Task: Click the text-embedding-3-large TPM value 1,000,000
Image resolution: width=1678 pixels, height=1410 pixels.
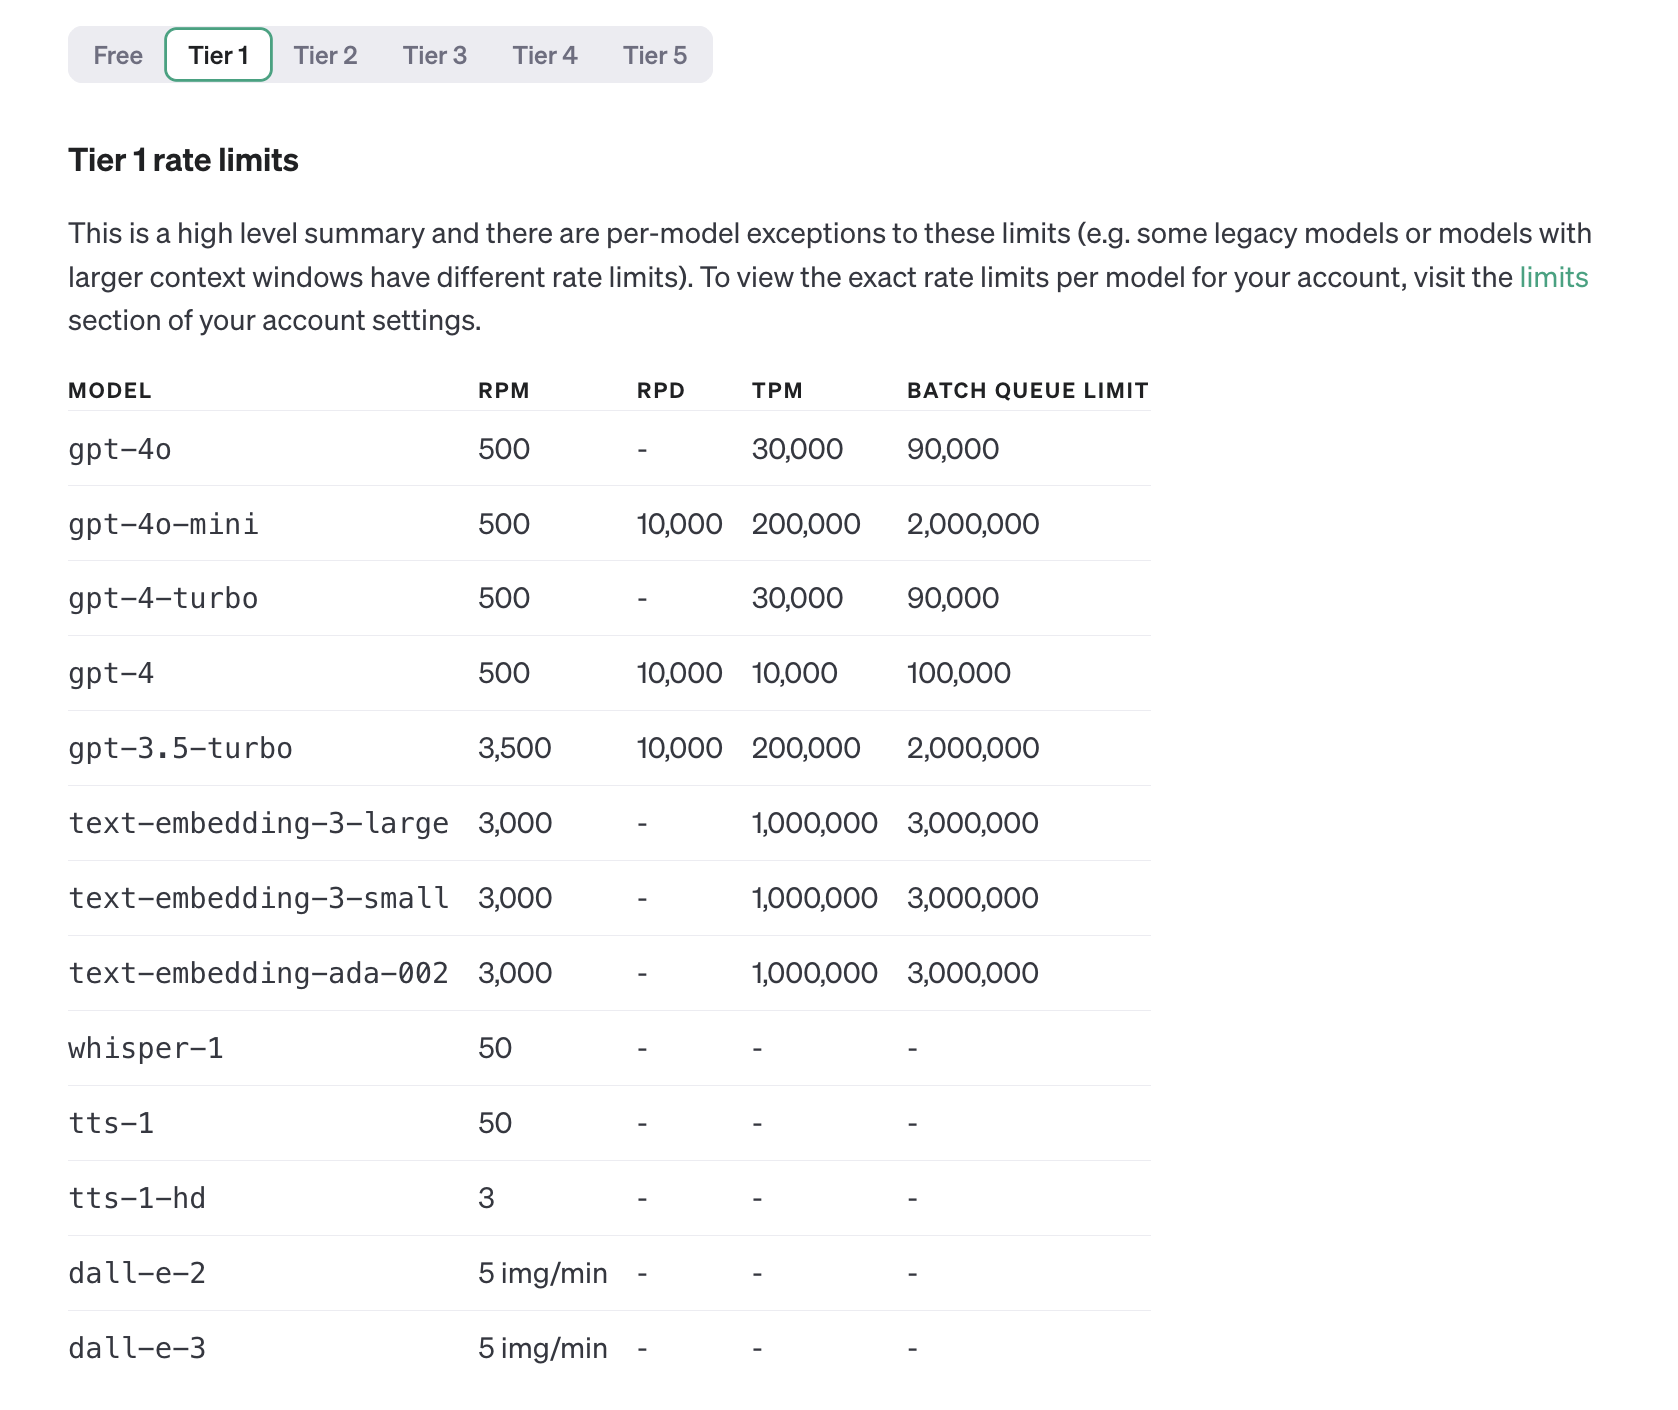Action: [815, 823]
